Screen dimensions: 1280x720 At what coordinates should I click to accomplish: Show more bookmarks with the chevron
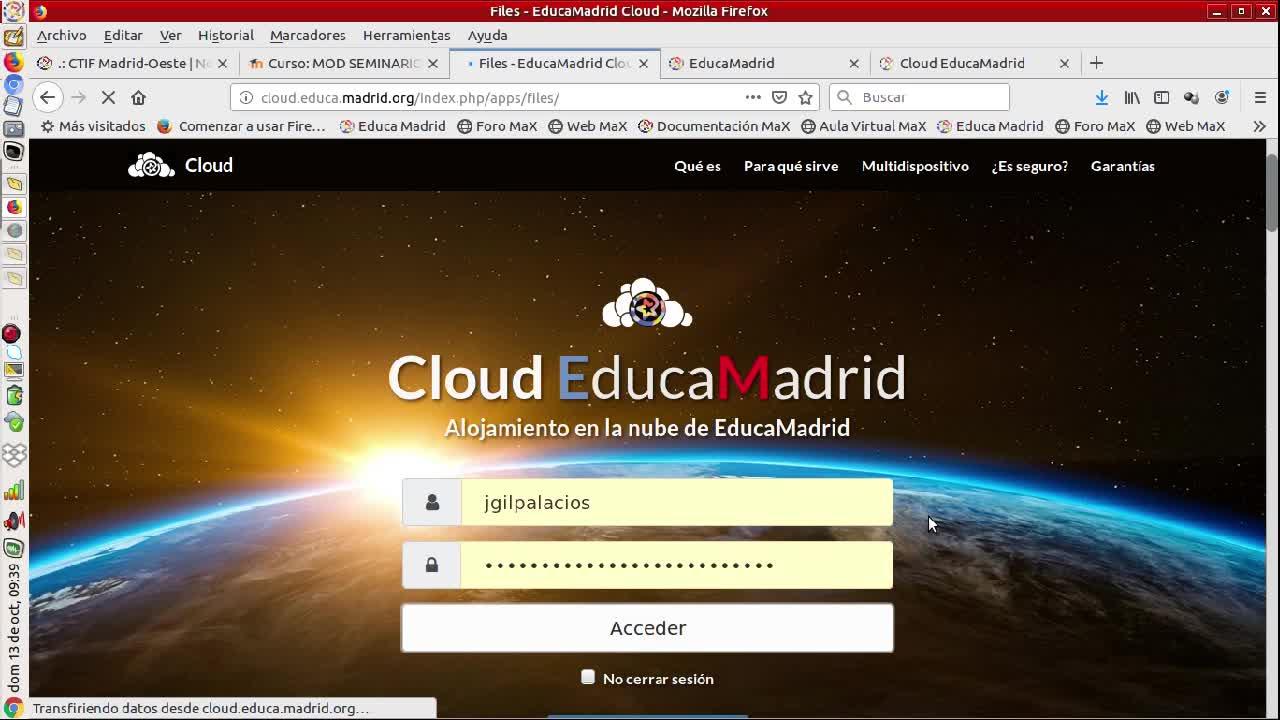(x=1259, y=126)
